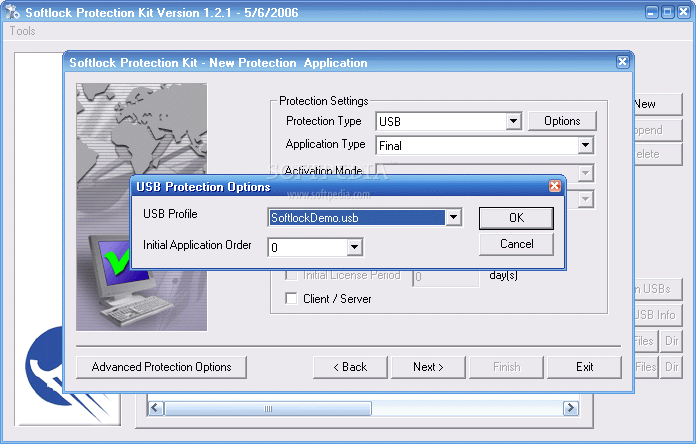Image resolution: width=696 pixels, height=444 pixels.
Task: Click the Initial License Period days field
Action: tap(446, 278)
